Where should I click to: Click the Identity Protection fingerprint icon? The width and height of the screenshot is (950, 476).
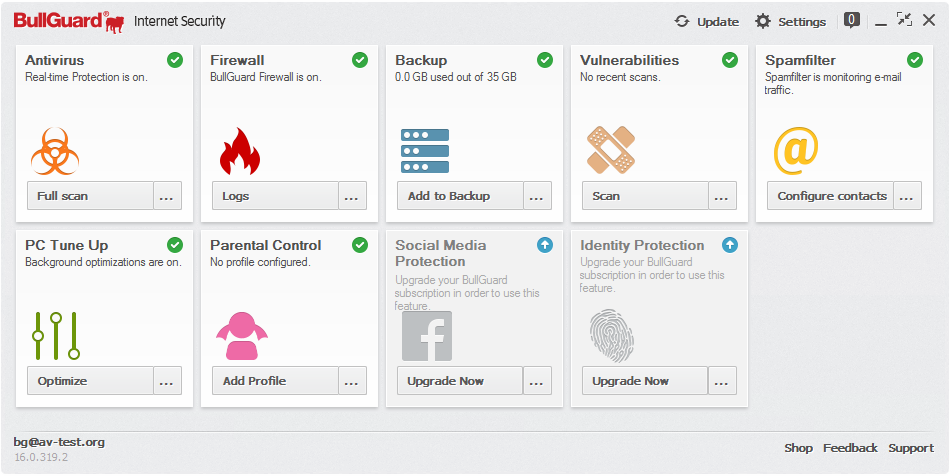point(610,336)
